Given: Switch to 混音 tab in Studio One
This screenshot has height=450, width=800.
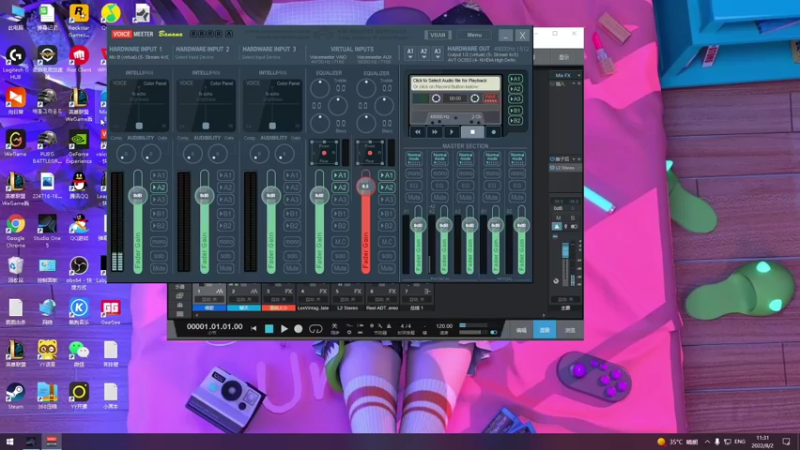Looking at the screenshot, I should coord(545,330).
